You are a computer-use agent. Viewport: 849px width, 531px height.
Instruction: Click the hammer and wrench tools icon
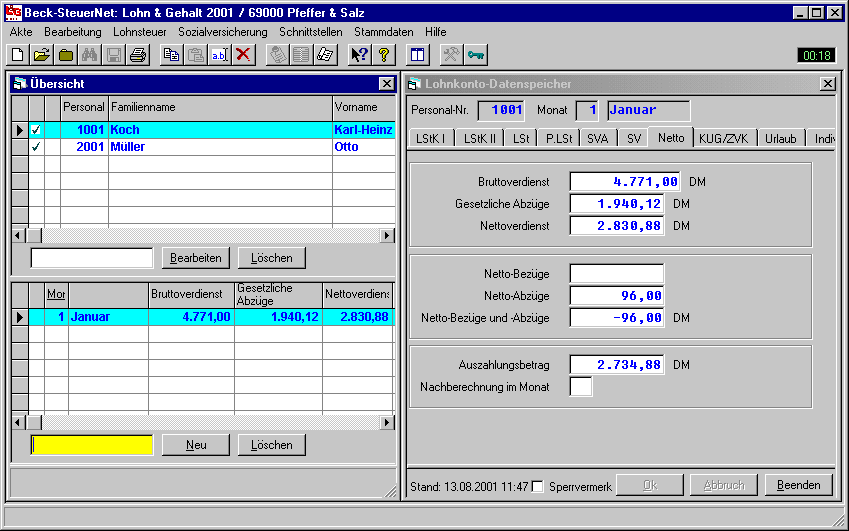pos(452,55)
